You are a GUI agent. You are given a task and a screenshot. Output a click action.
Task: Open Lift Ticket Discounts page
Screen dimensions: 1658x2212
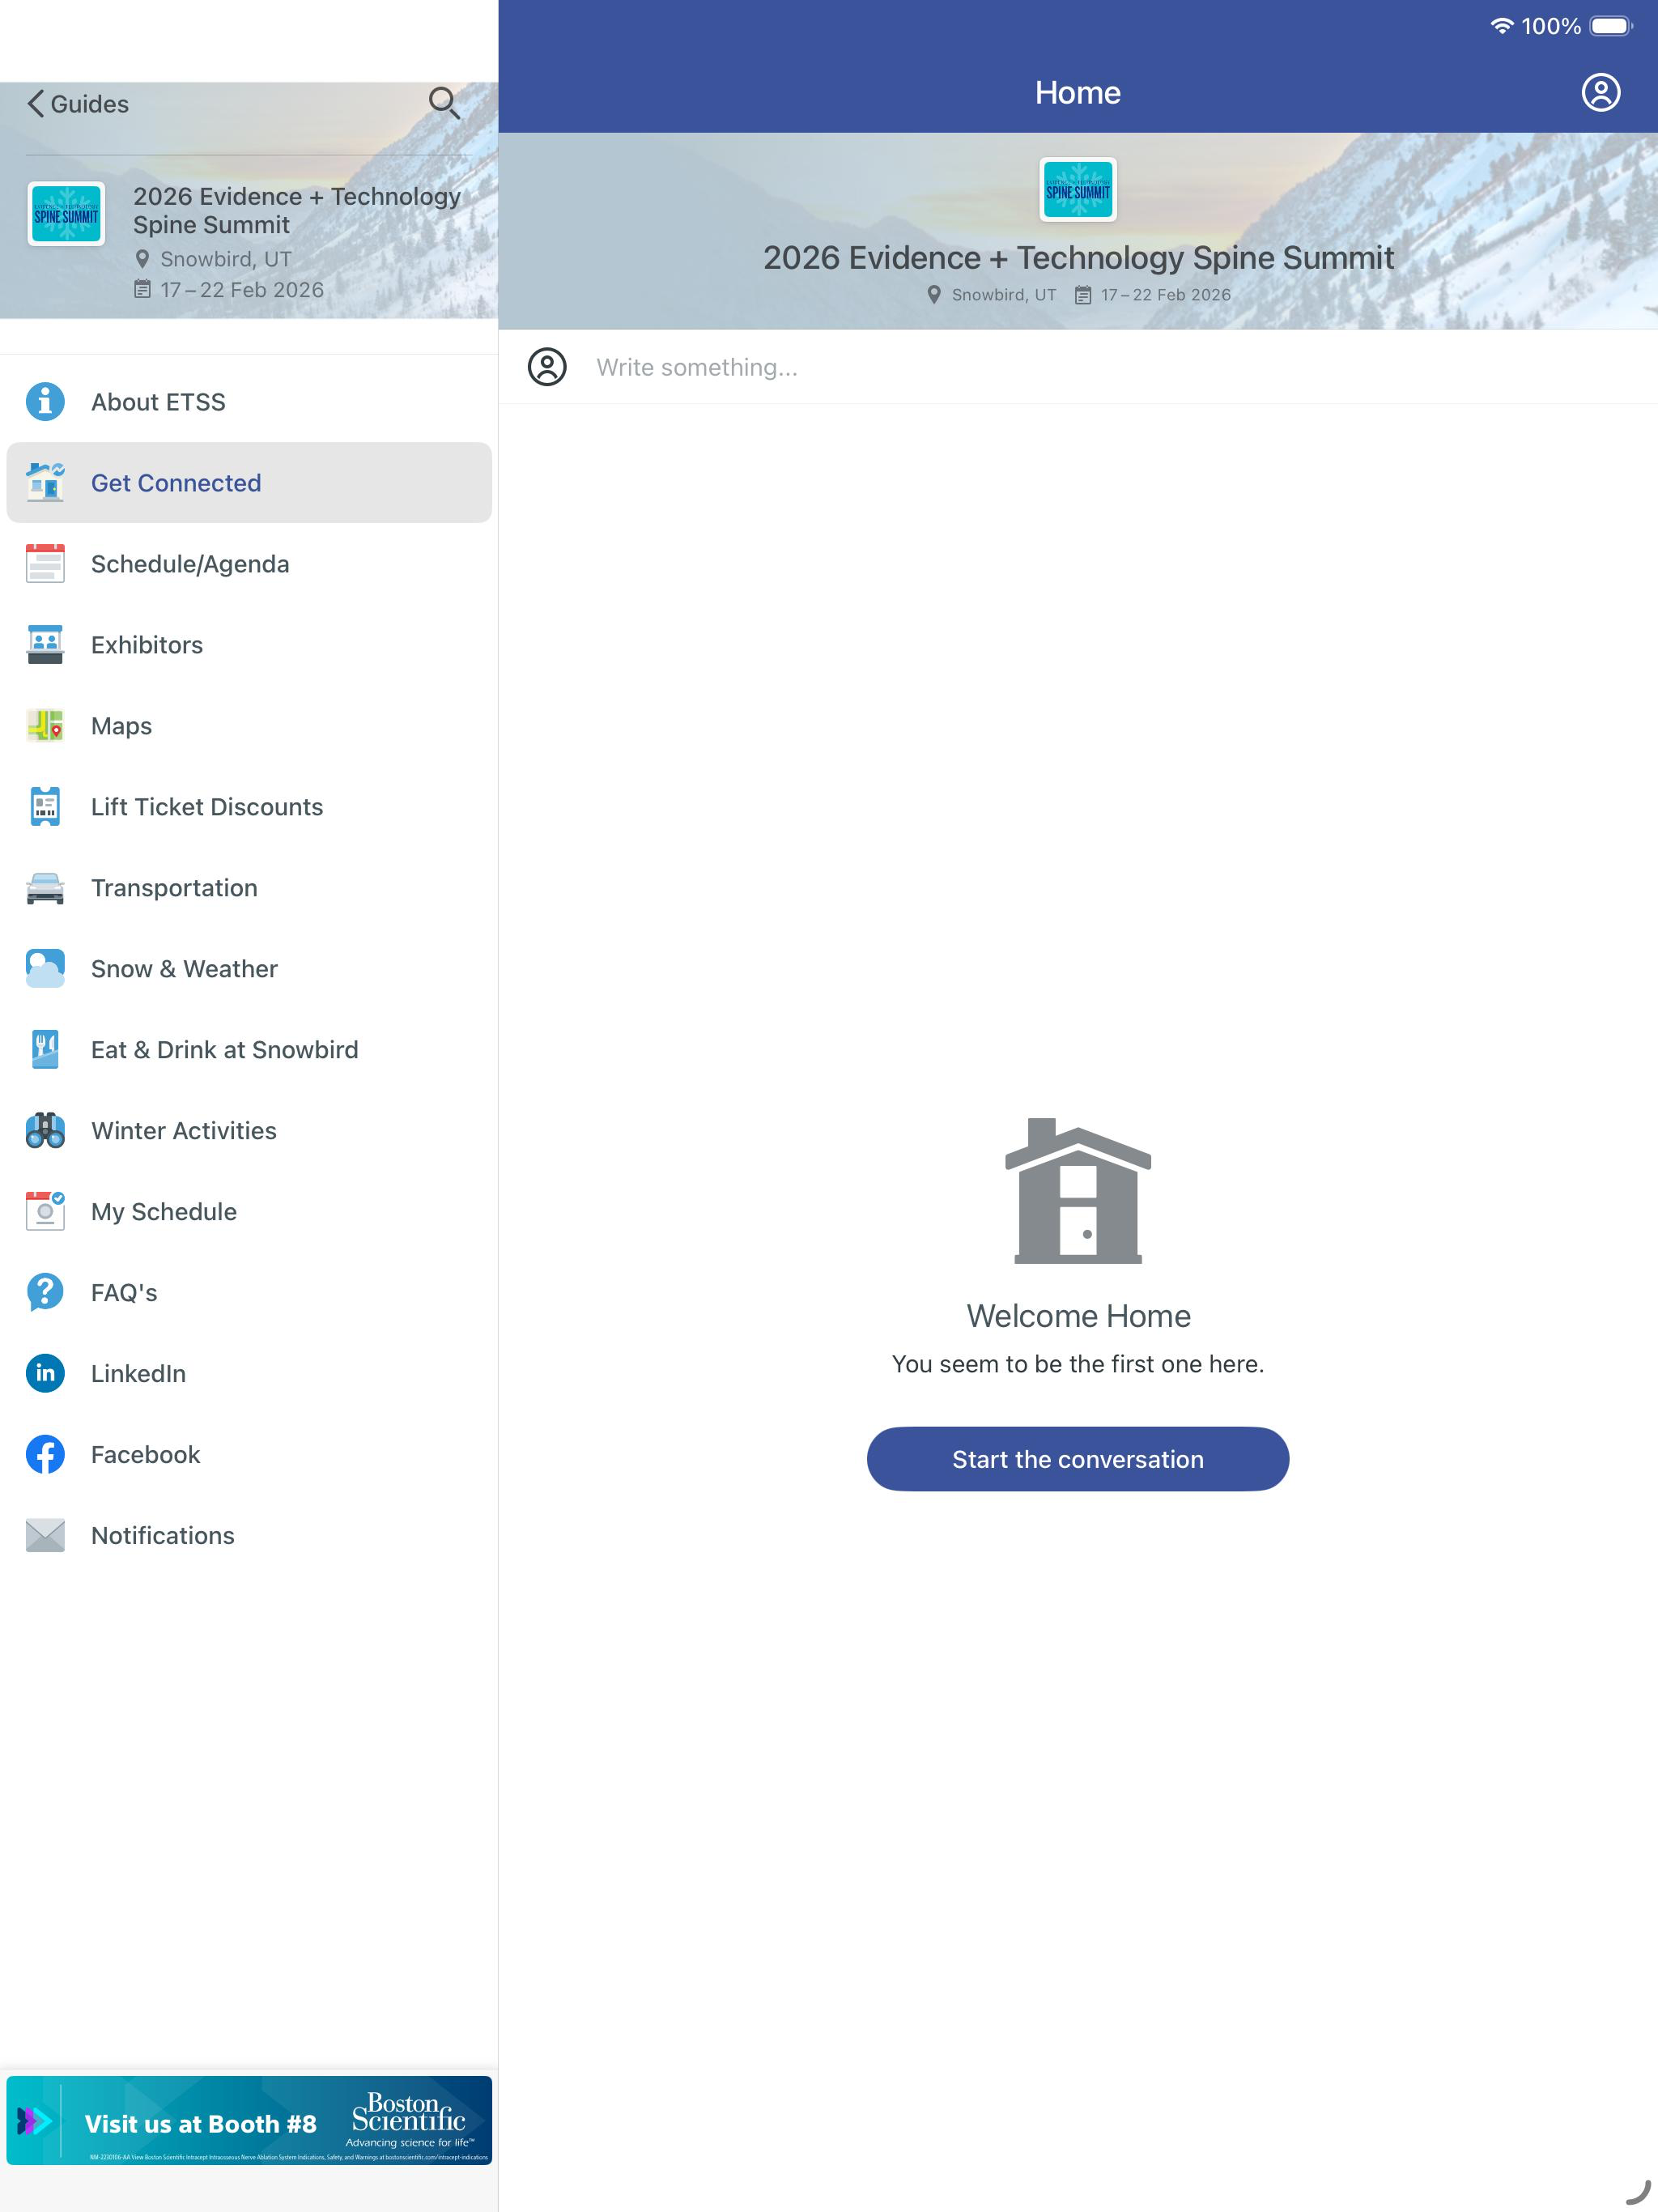pos(249,807)
